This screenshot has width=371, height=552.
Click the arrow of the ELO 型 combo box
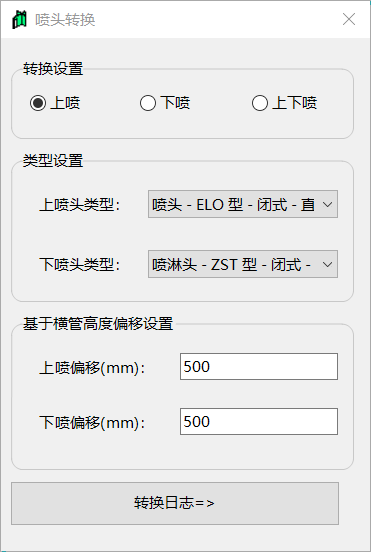point(327,204)
